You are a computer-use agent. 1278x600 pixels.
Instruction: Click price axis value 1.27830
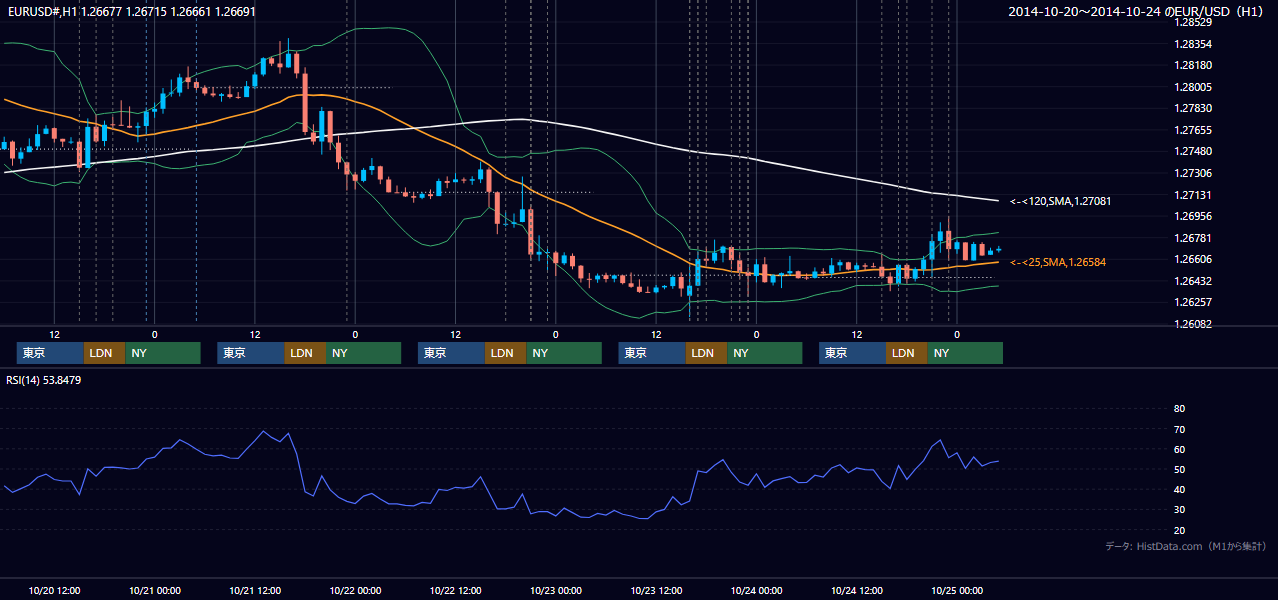[1192, 109]
